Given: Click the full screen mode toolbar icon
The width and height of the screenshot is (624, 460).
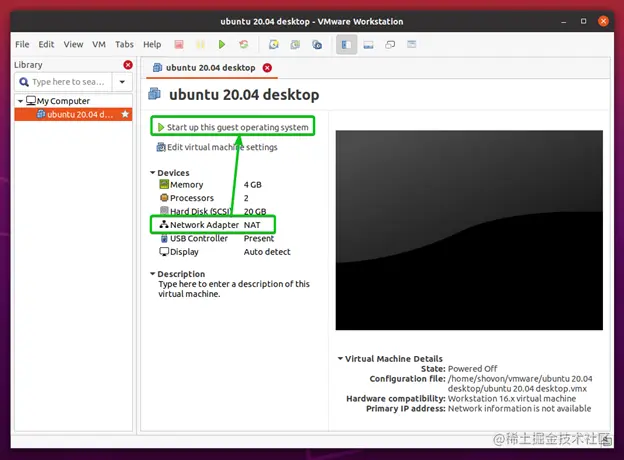Looking at the screenshot, I should [x=390, y=45].
